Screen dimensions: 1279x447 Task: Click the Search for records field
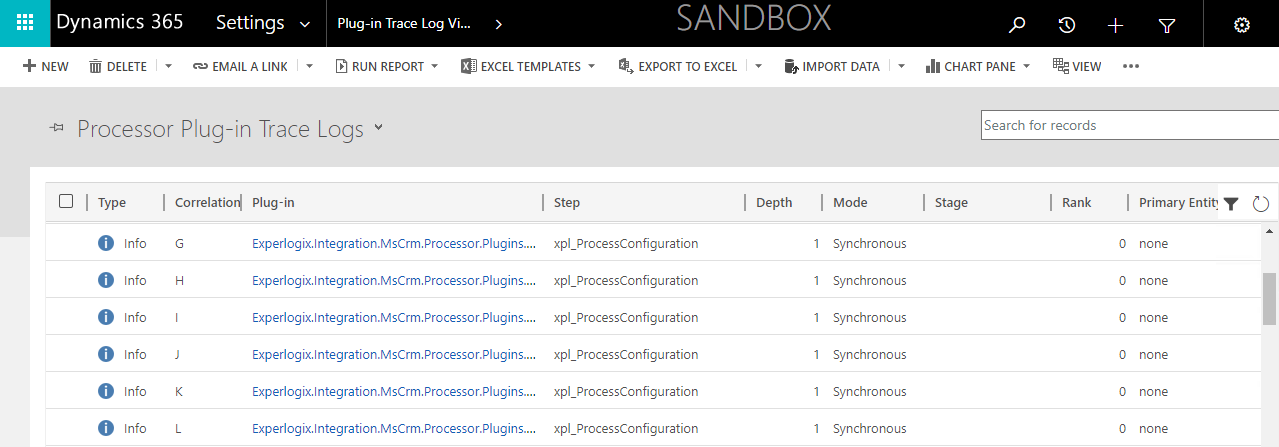[x=1130, y=125]
